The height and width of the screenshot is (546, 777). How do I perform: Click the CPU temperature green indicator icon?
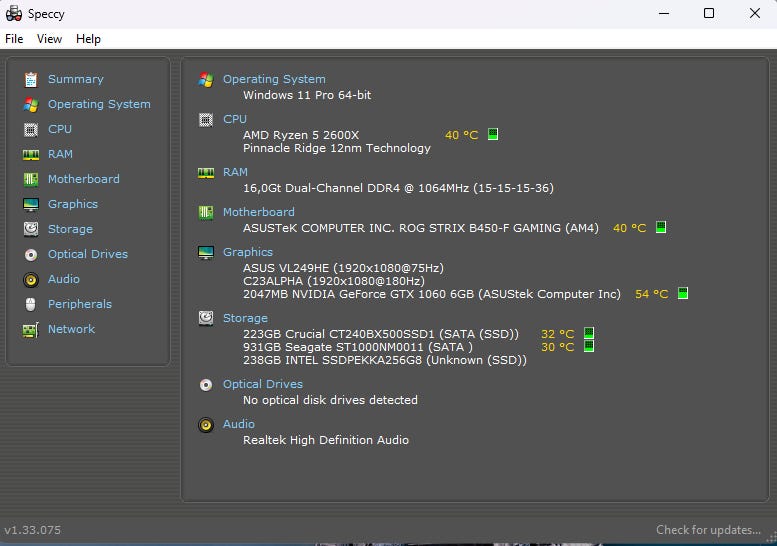pyautogui.click(x=493, y=134)
